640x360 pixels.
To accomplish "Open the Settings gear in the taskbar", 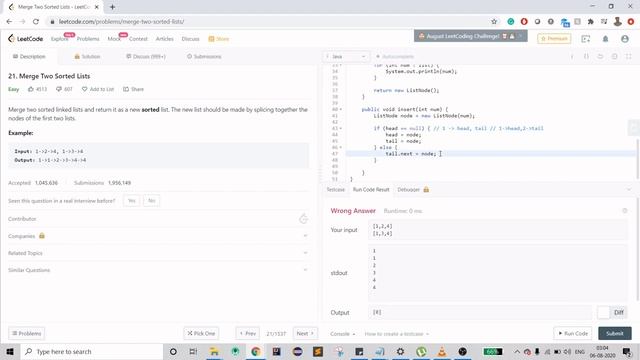I will pos(400,351).
